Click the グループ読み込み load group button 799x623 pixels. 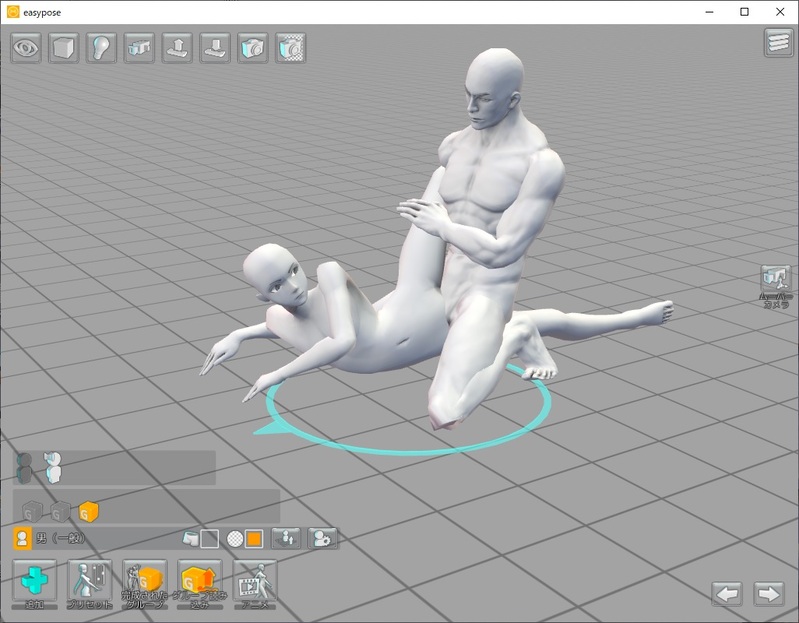pyautogui.click(x=199, y=584)
